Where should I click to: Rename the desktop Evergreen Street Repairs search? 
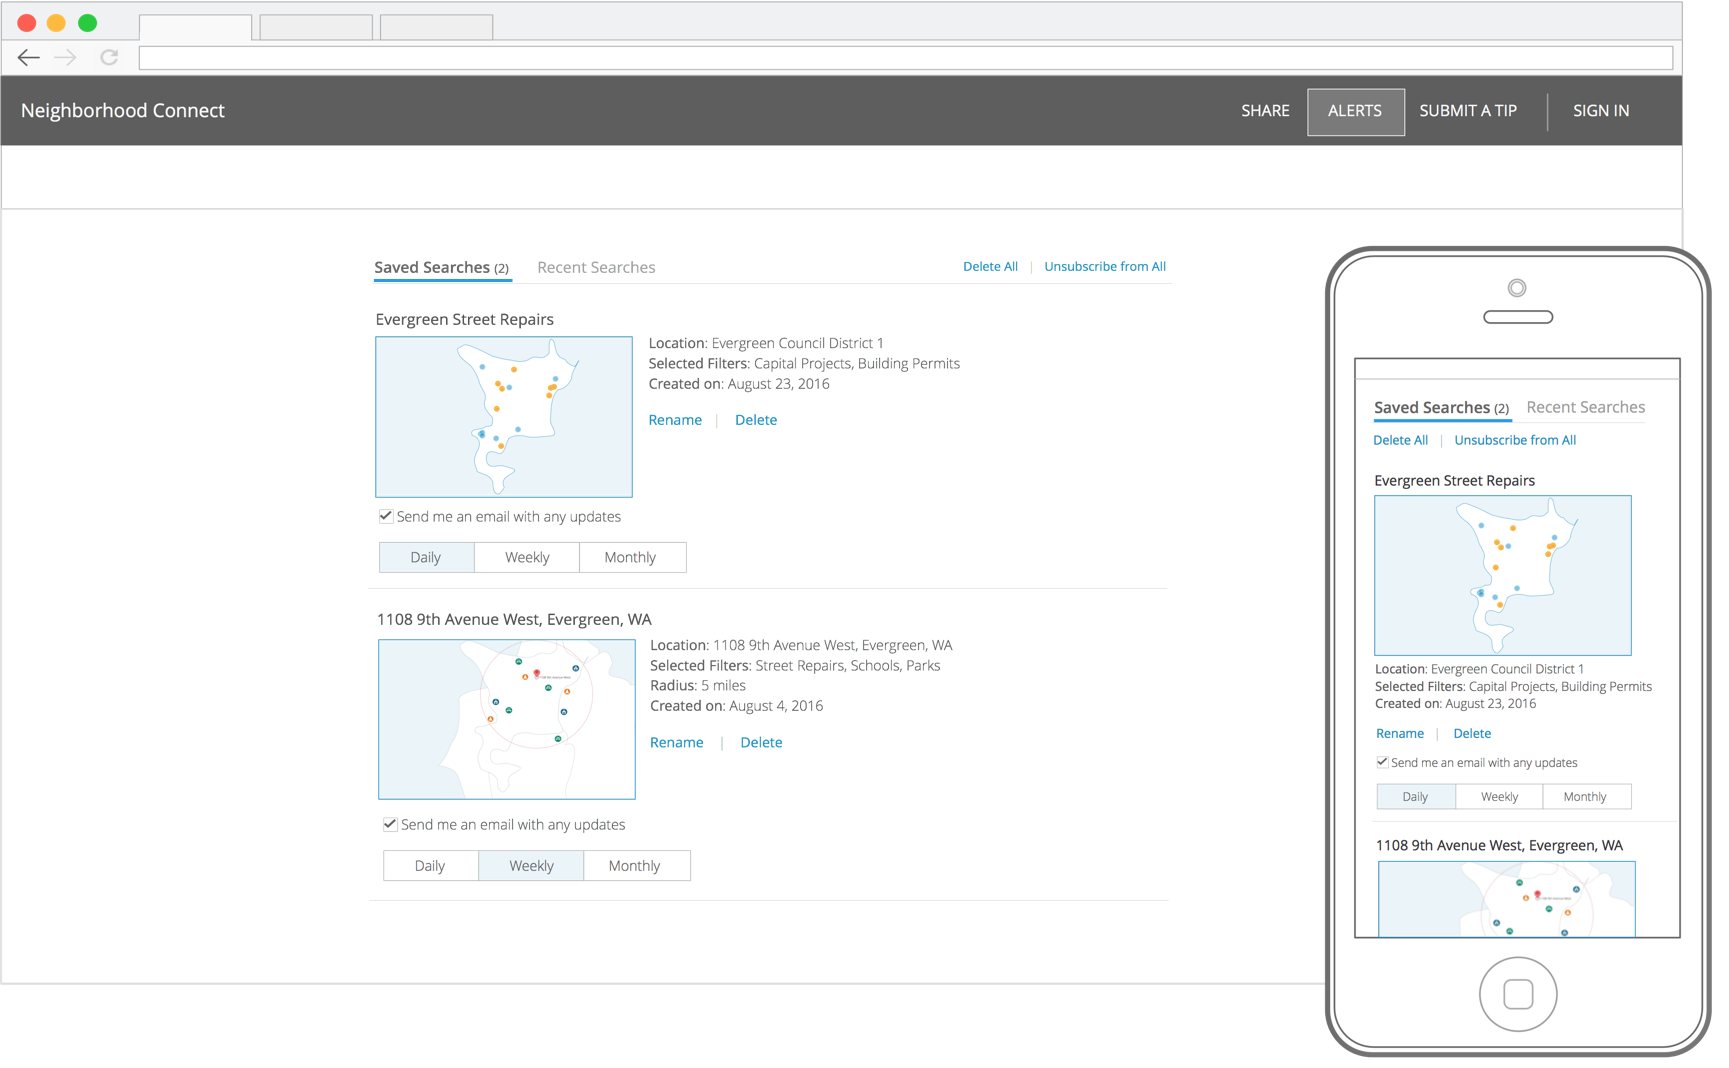675,420
